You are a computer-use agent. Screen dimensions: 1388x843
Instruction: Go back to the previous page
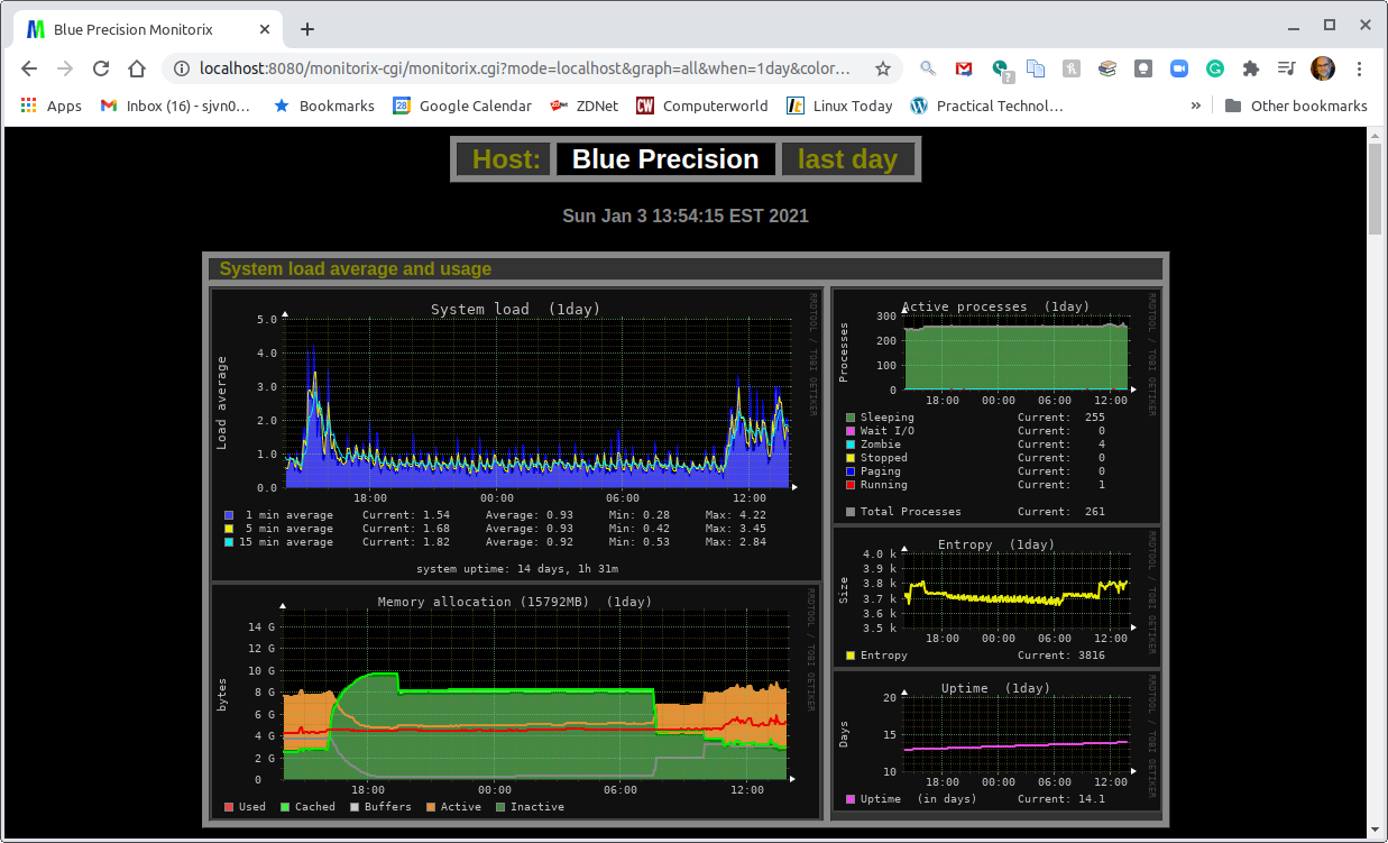[x=28, y=69]
